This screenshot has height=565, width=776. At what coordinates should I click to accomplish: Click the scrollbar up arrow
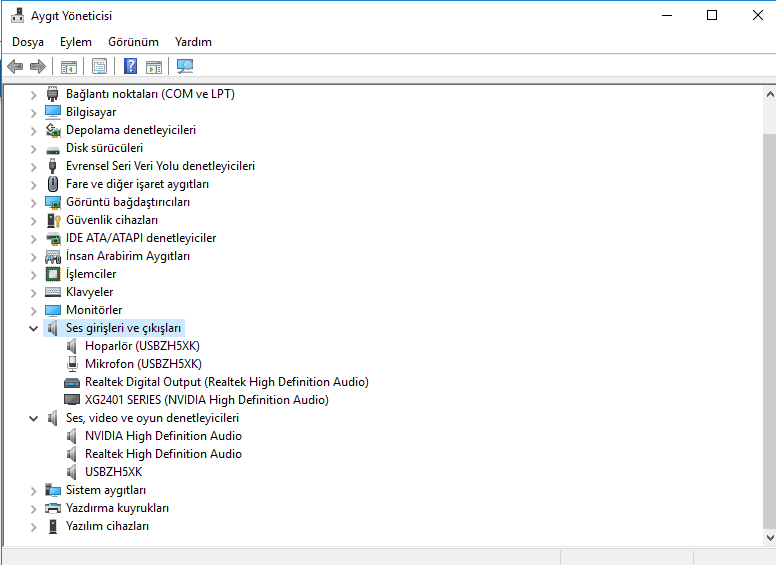770,94
